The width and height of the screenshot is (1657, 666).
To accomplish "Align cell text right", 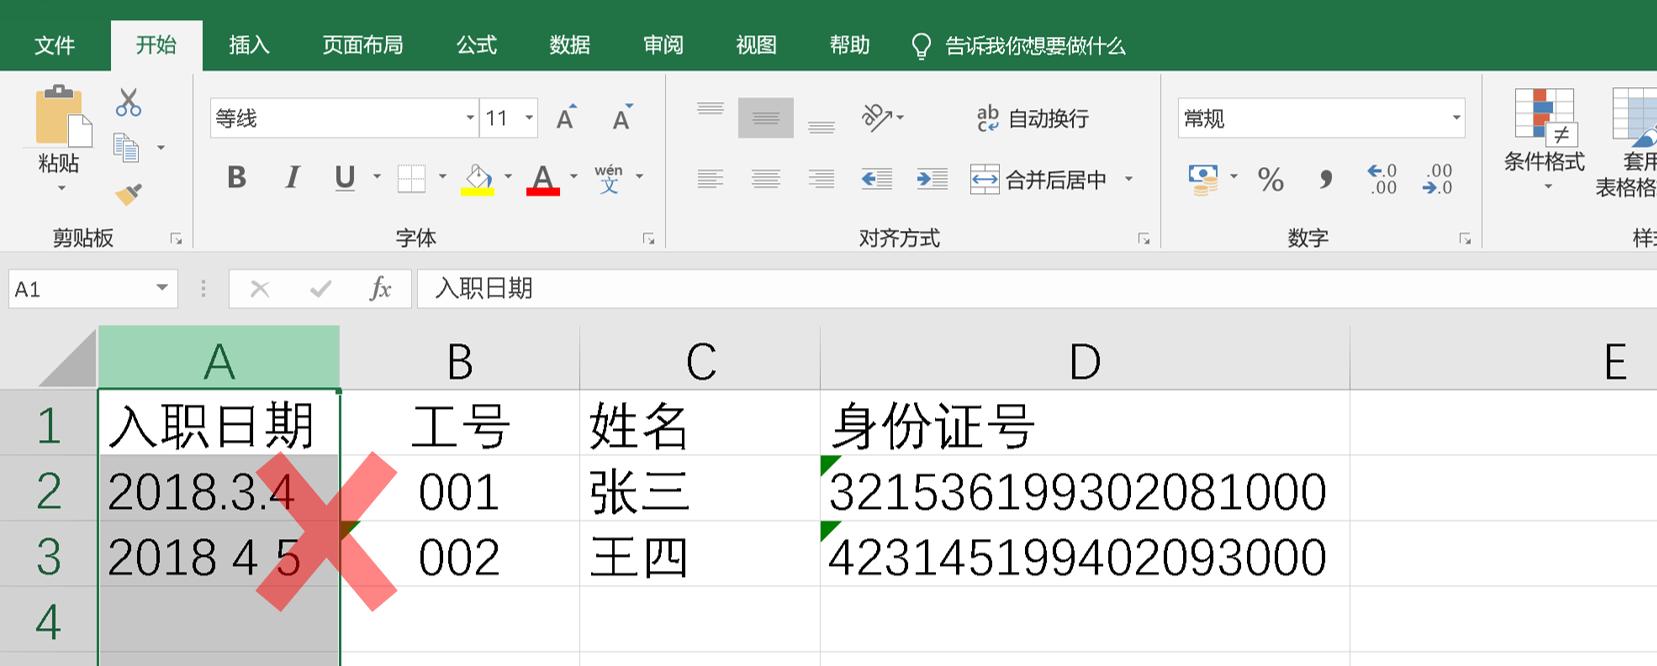I will tap(822, 179).
